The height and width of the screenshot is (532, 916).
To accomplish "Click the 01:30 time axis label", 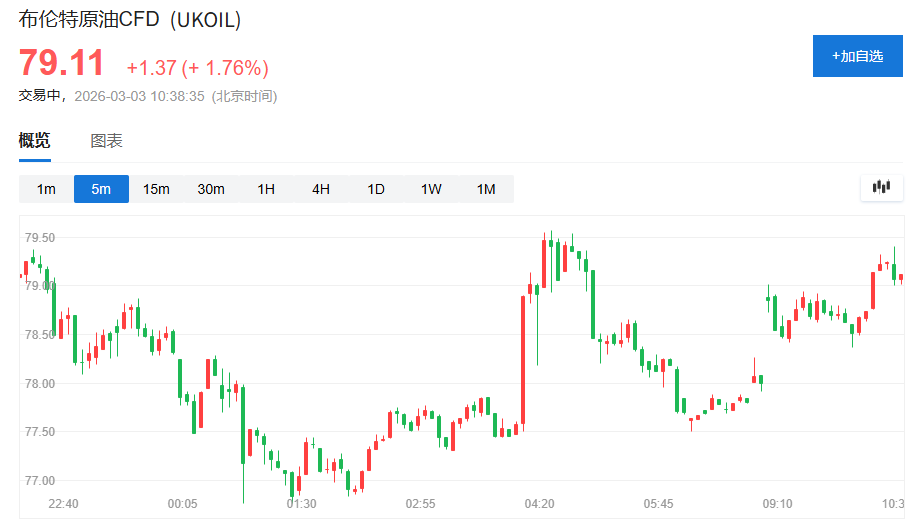I will (x=302, y=503).
